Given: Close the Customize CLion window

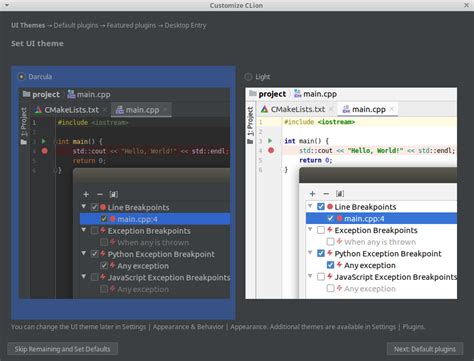Looking at the screenshot, I should (x=466, y=5).
